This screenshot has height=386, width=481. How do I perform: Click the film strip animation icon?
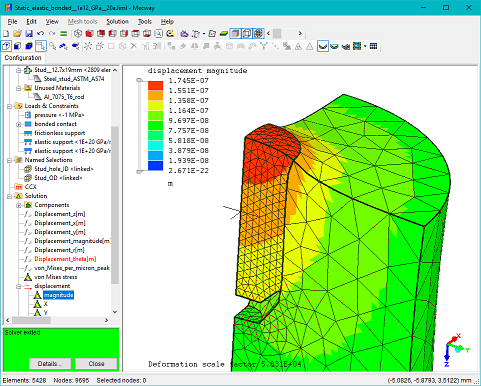click(x=357, y=46)
